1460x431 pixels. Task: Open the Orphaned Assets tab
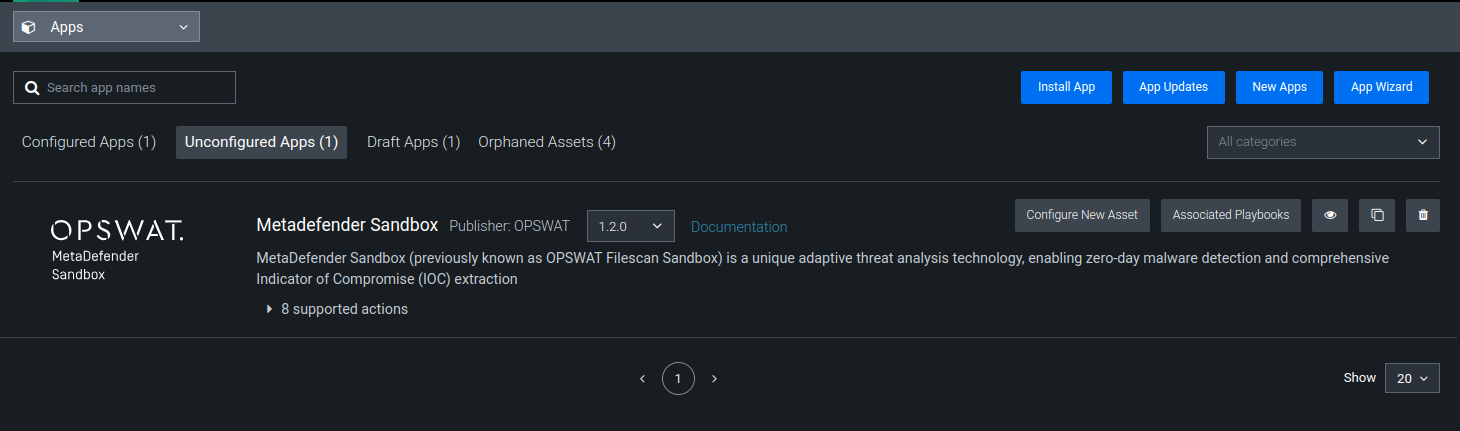(x=547, y=142)
